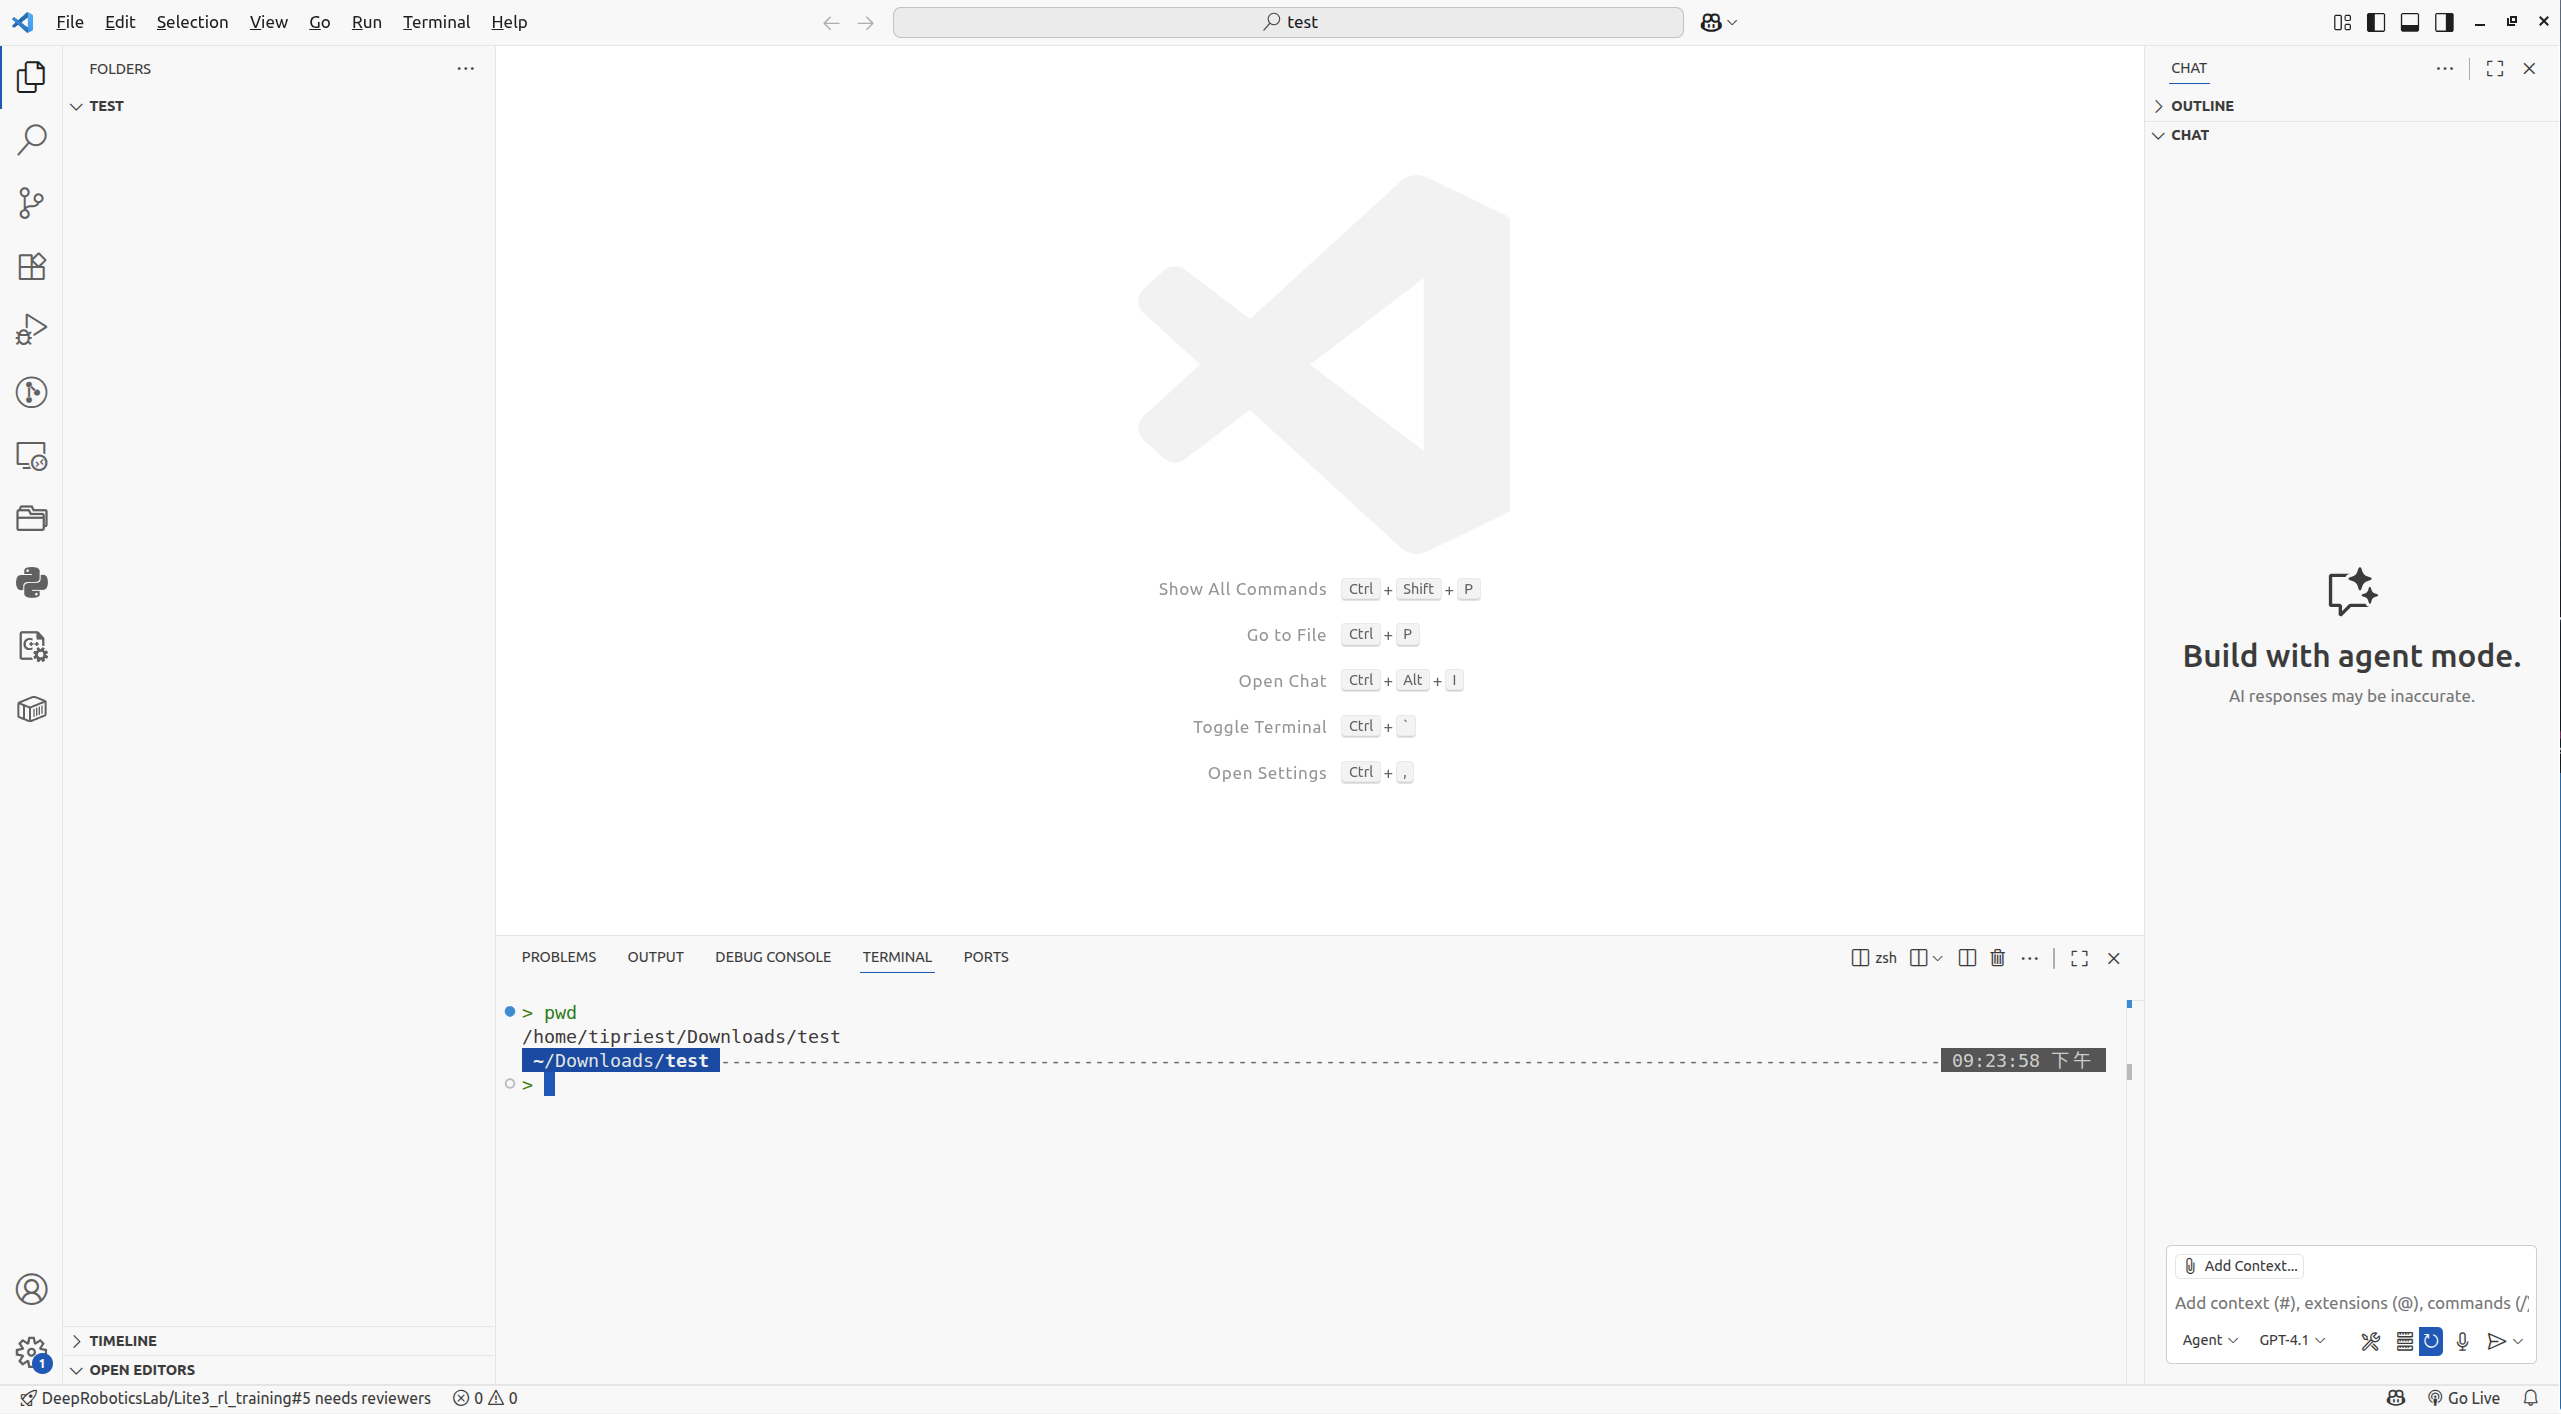Screen dimensions: 2561x1414
Task: Open the Search view
Action: pos(31,140)
